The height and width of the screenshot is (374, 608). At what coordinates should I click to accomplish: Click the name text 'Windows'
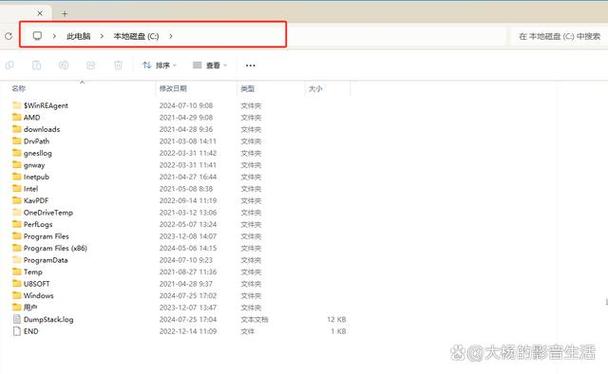coord(38,295)
